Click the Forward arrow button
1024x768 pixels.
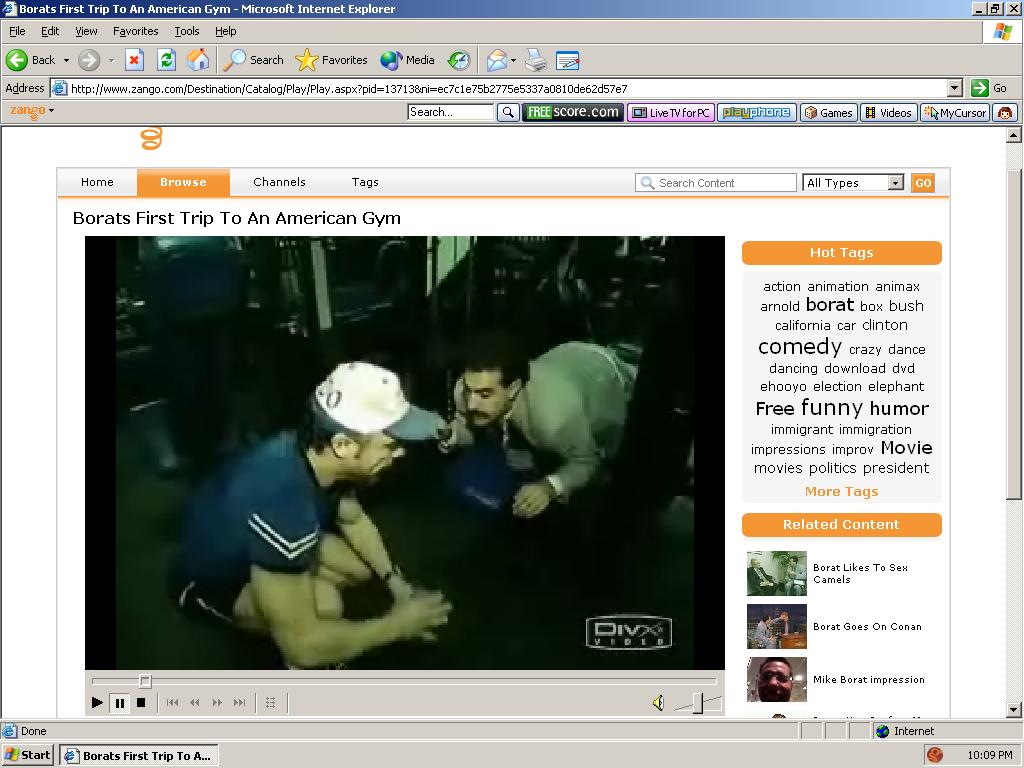(x=89, y=60)
